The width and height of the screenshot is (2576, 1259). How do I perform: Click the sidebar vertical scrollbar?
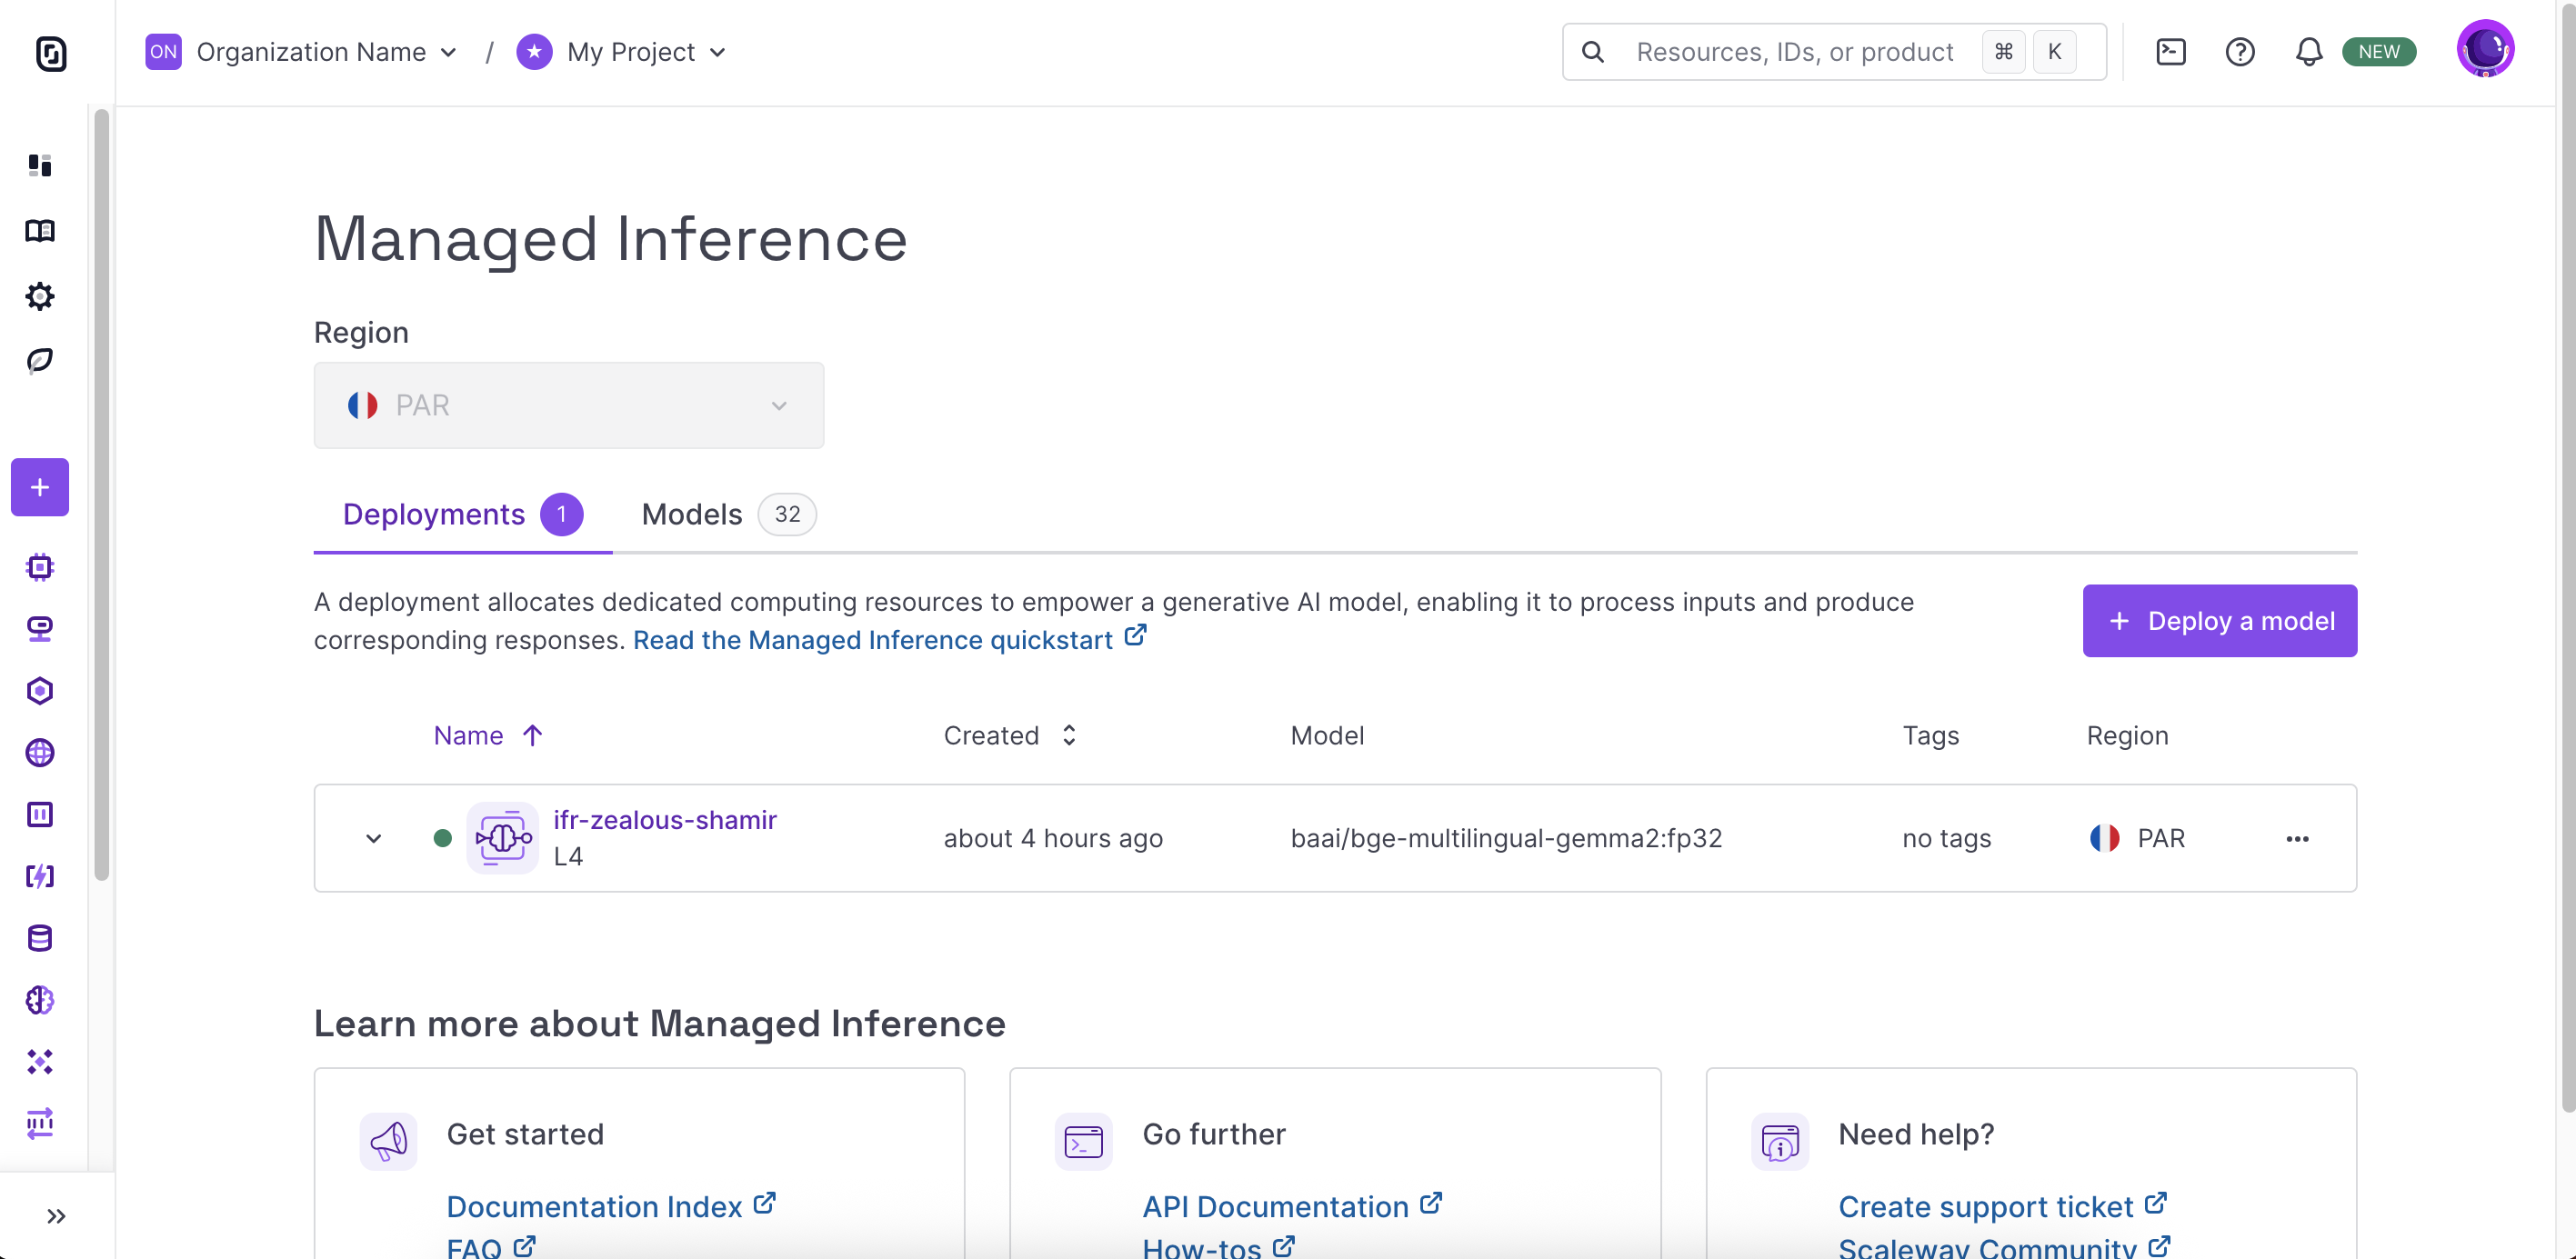(x=101, y=495)
